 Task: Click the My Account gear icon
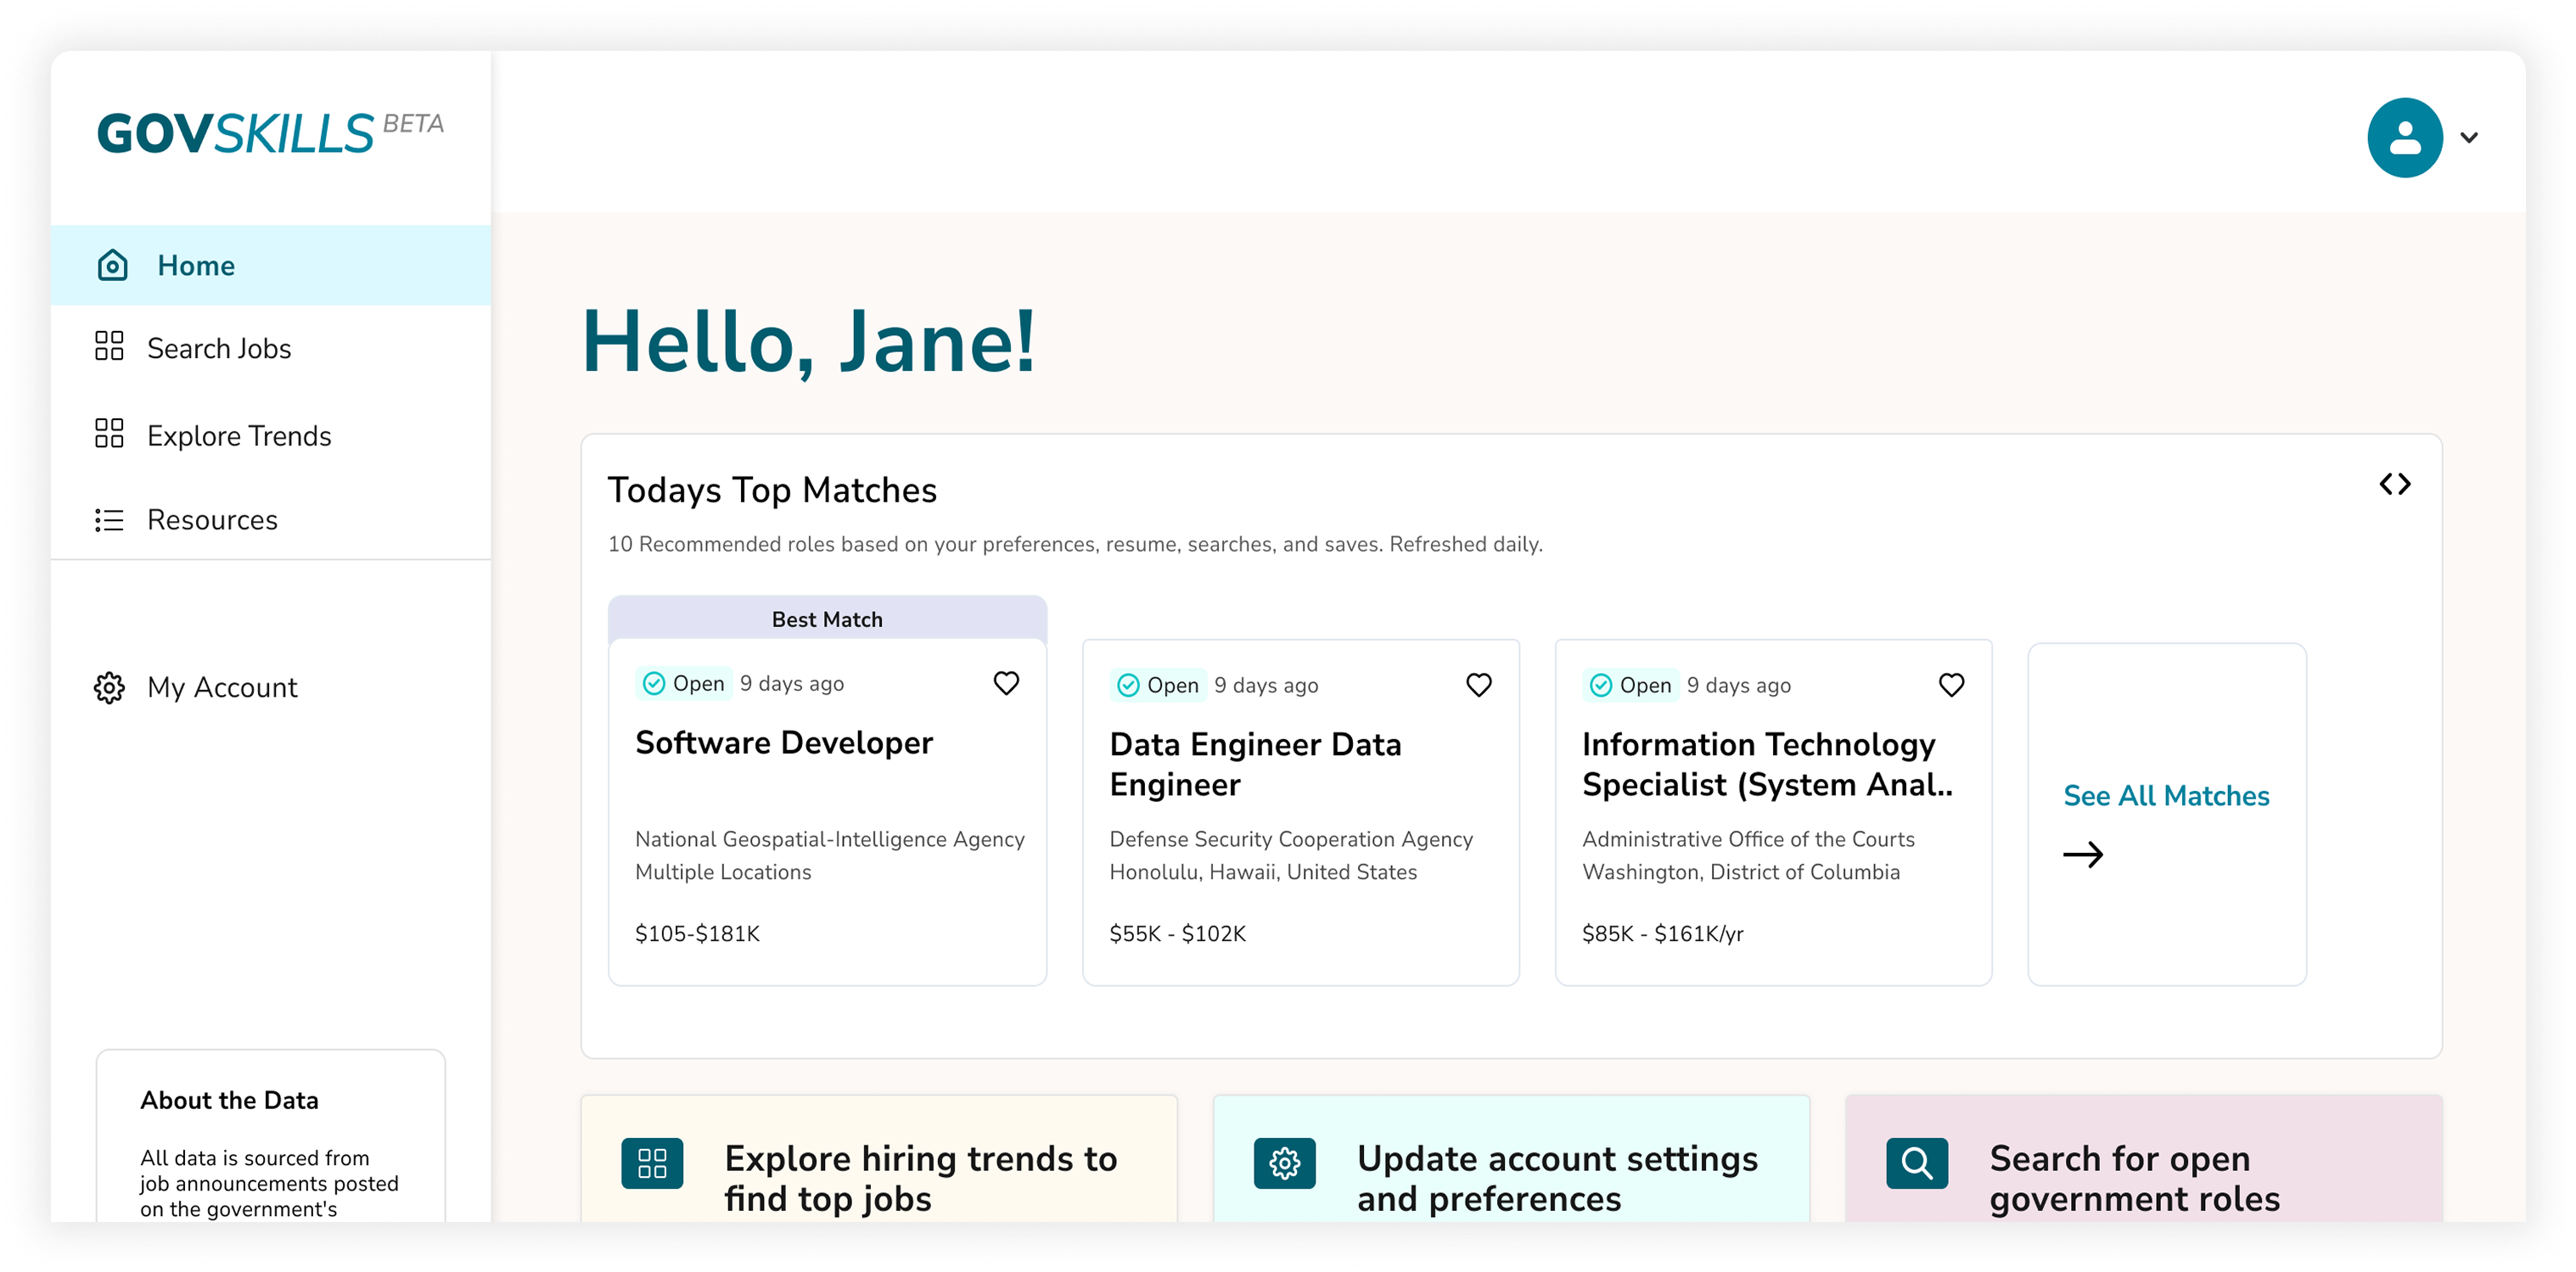(109, 687)
